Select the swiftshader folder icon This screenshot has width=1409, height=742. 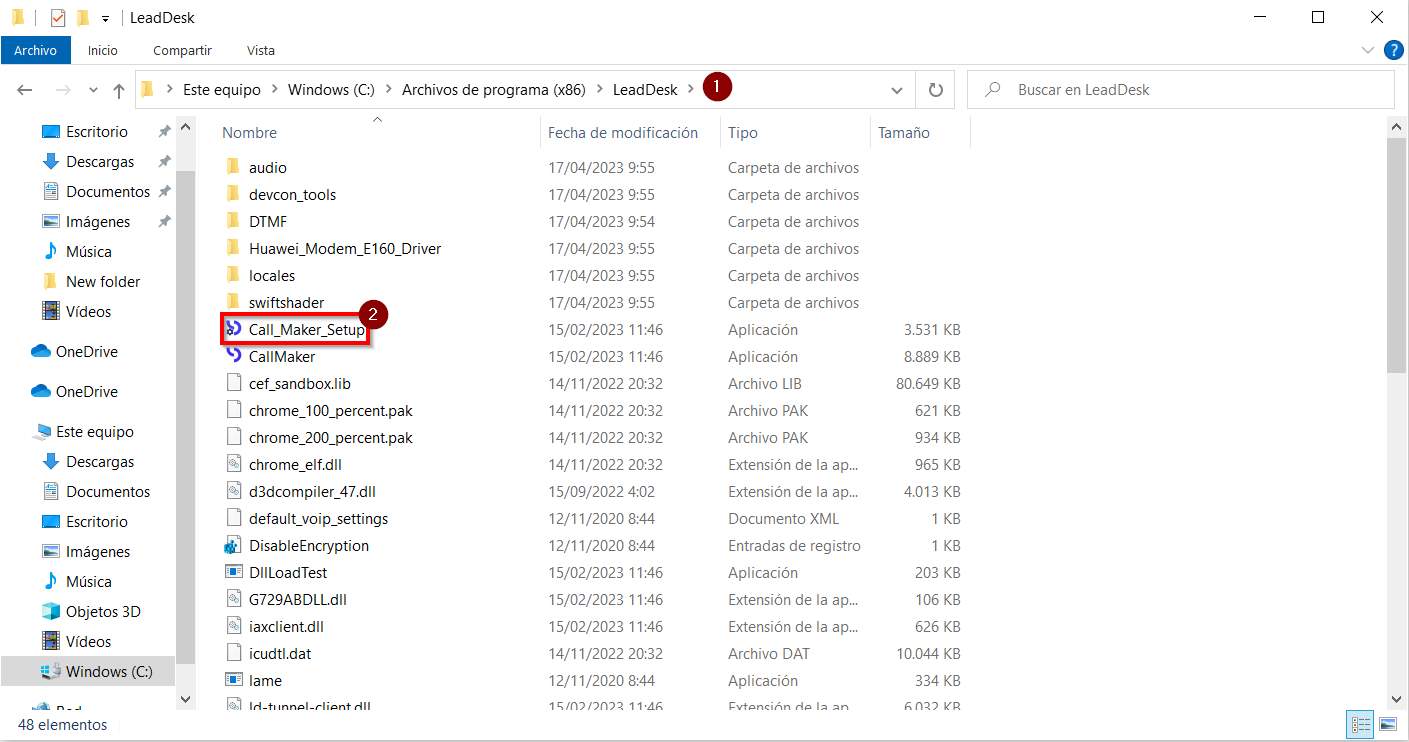233,302
